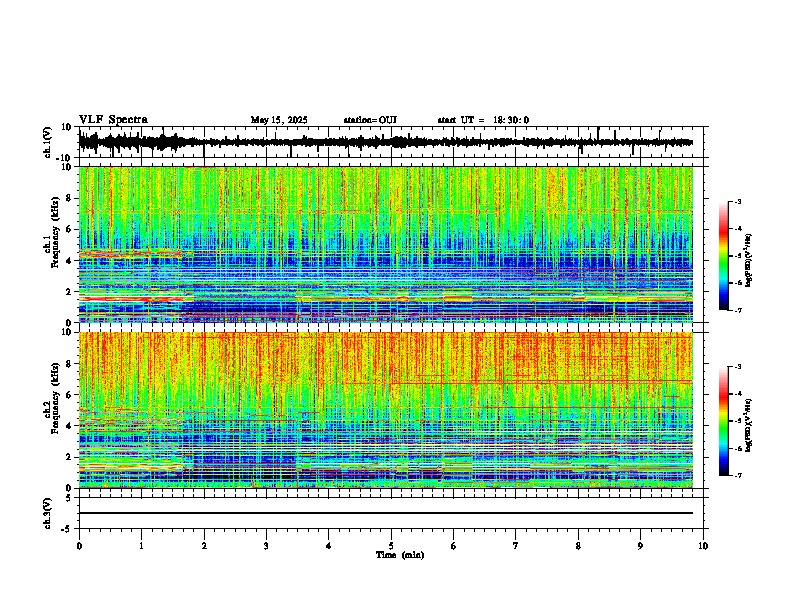Click inside the ch.1 spectrogram panel

click(386, 244)
